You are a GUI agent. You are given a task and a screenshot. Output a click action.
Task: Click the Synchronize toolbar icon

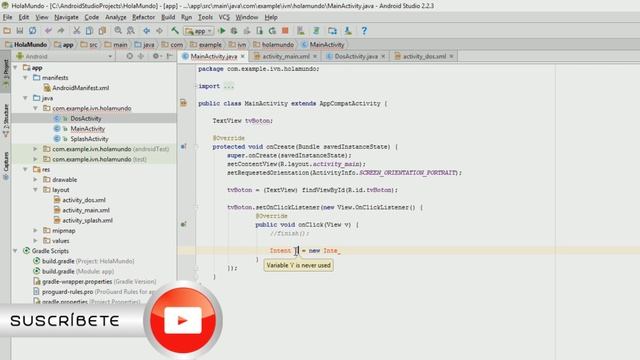[32, 31]
